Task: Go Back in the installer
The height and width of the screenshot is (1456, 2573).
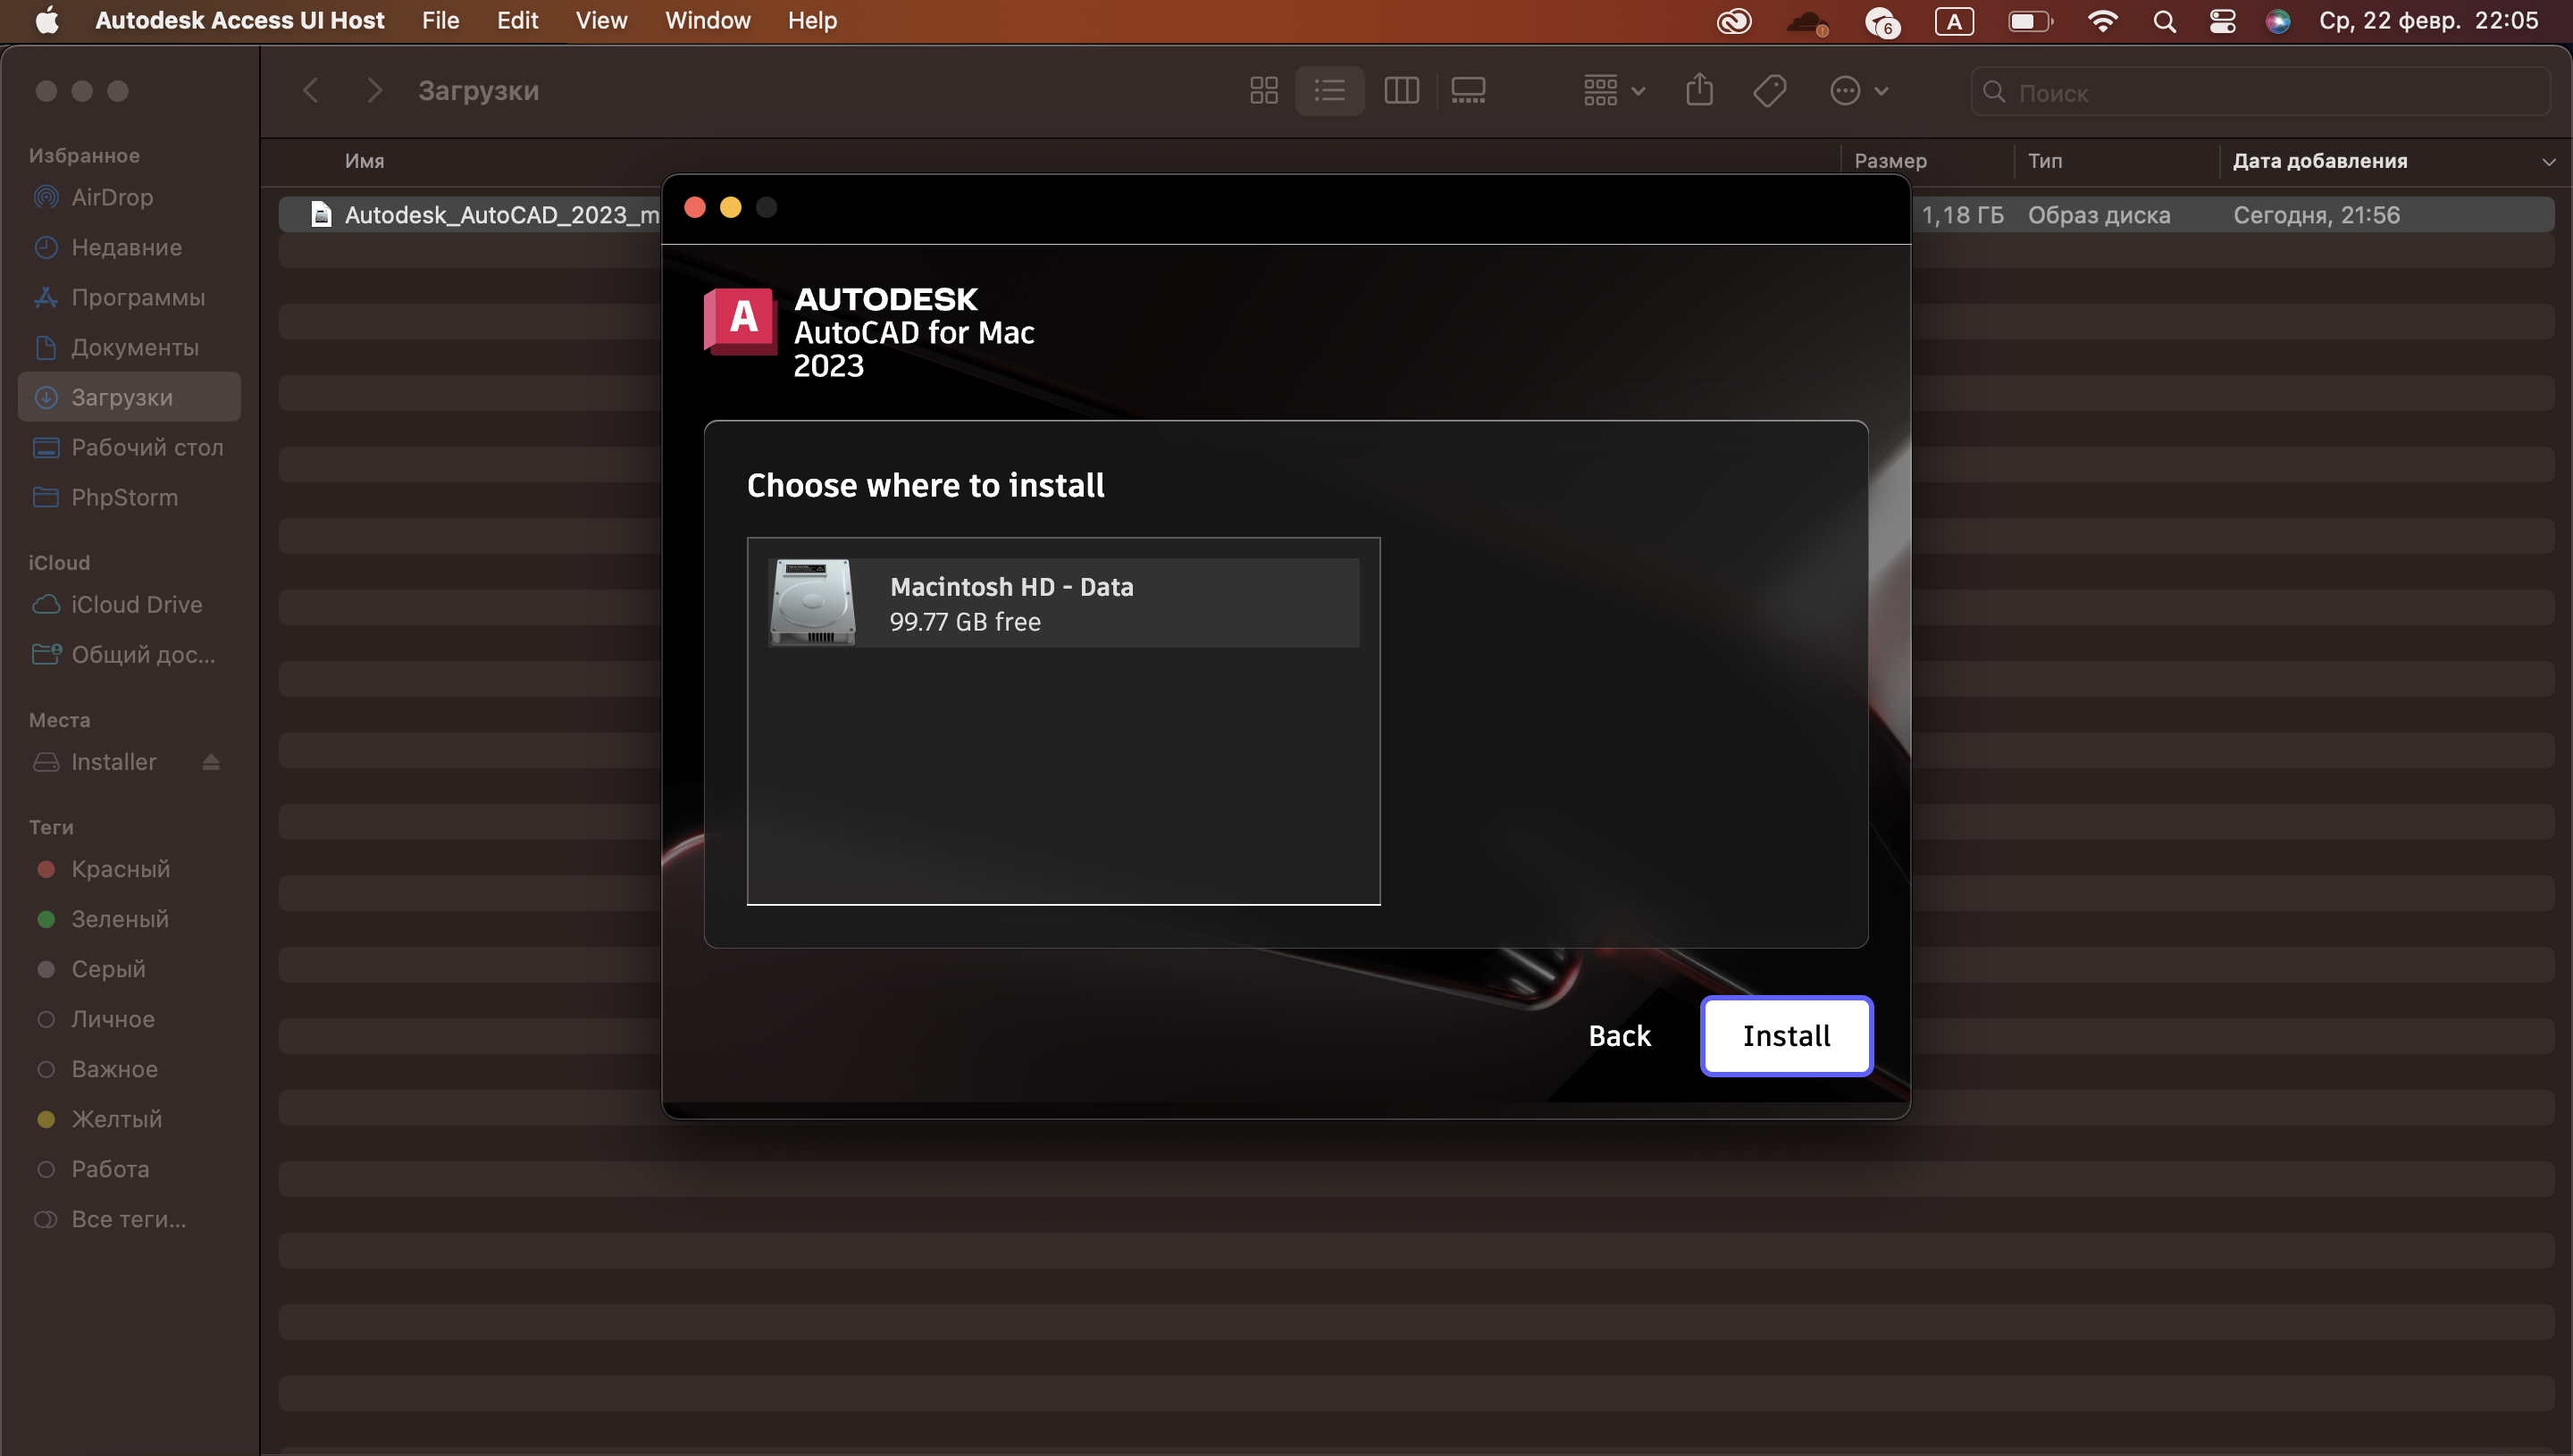Action: [x=1619, y=1035]
